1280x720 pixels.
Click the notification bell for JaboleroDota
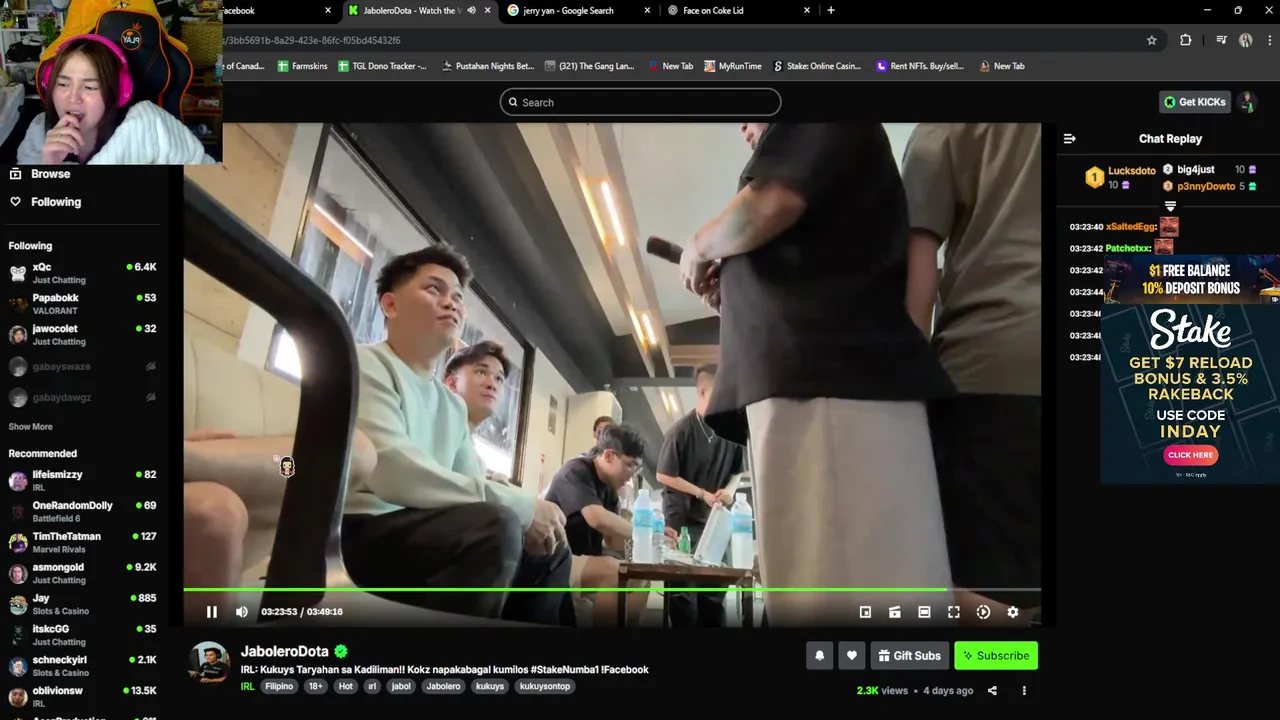[820, 656]
